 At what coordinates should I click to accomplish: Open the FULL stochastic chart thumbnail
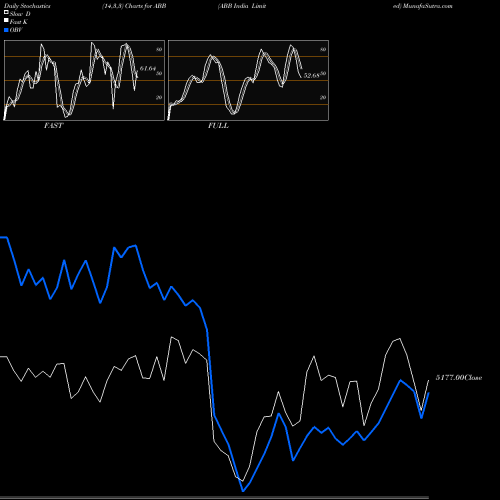248,80
